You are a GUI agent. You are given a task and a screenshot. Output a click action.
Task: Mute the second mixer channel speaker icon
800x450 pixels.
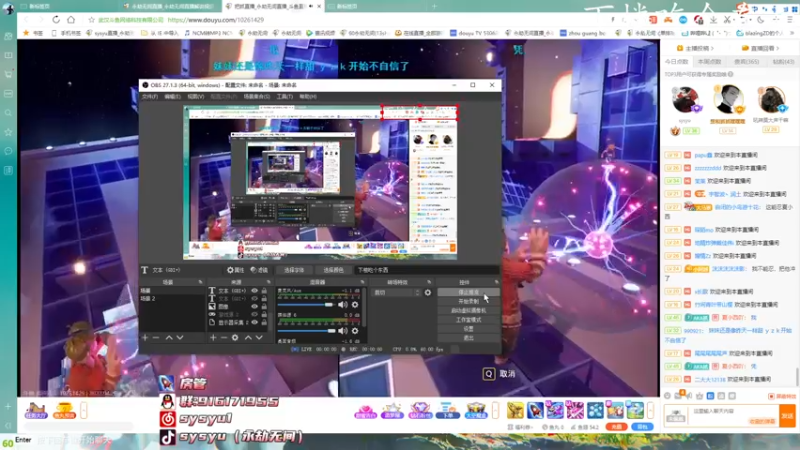click(x=342, y=331)
